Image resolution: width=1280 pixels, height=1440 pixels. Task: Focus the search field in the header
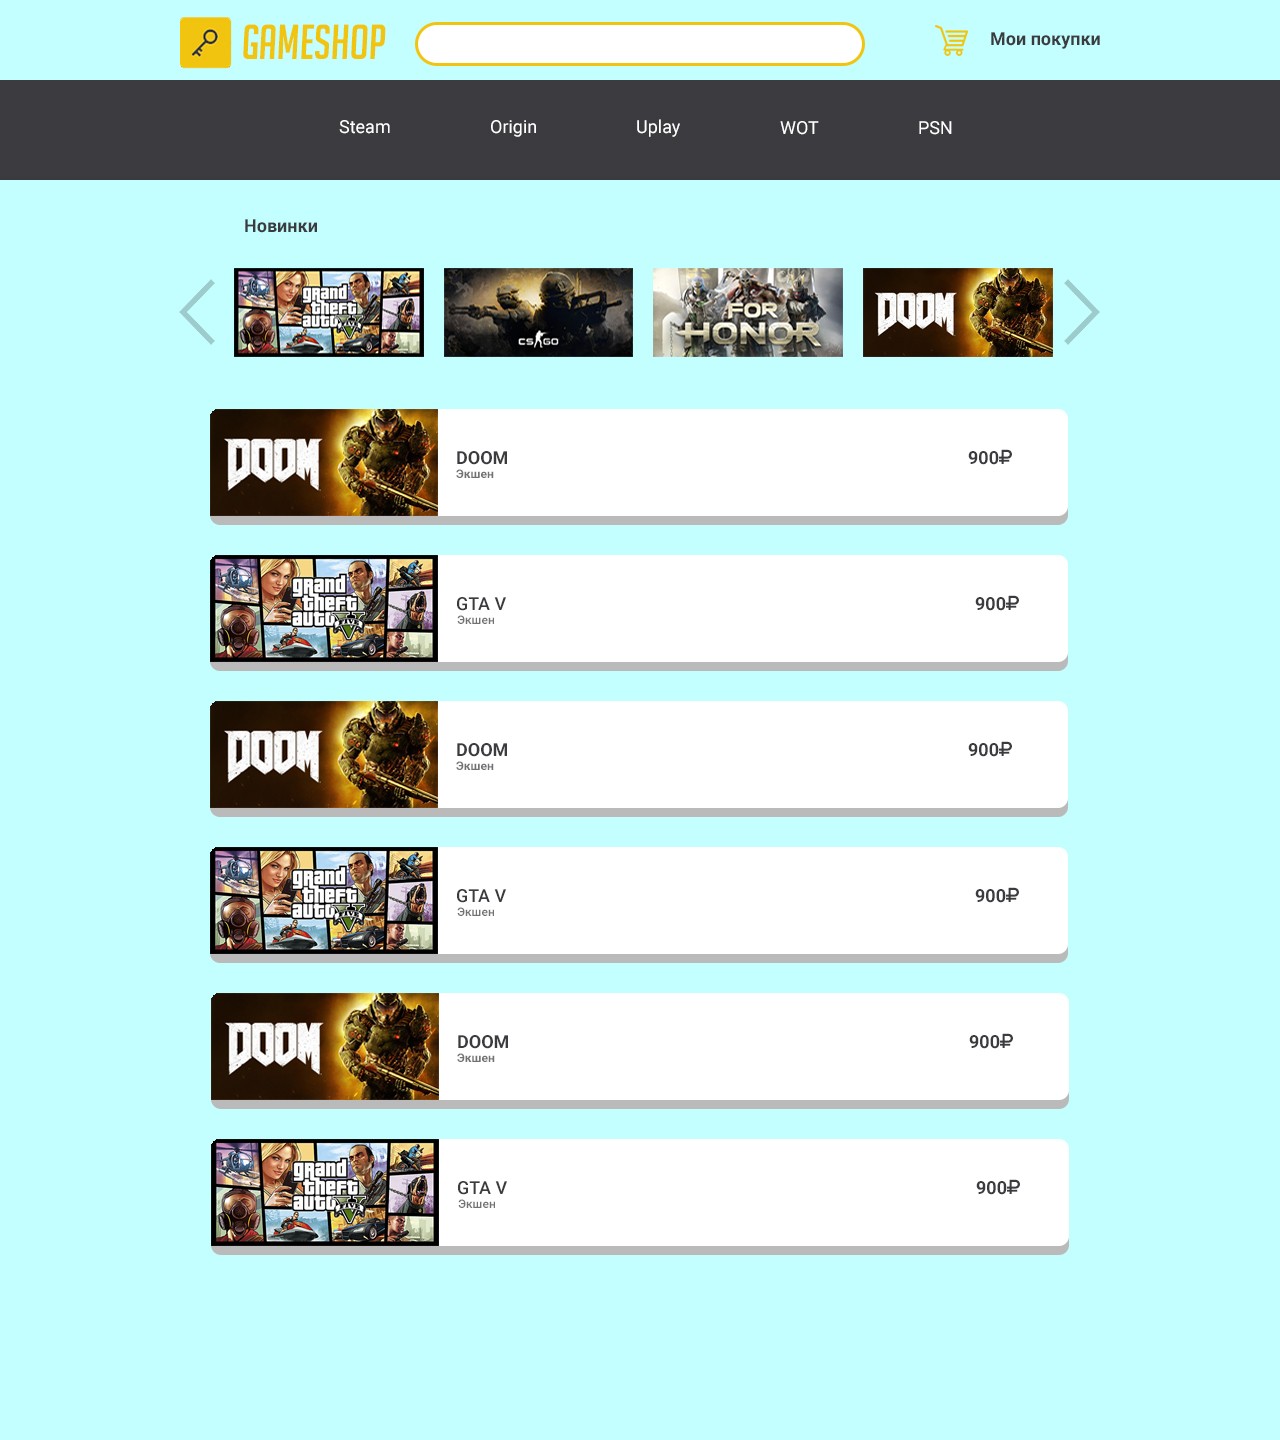pos(640,44)
